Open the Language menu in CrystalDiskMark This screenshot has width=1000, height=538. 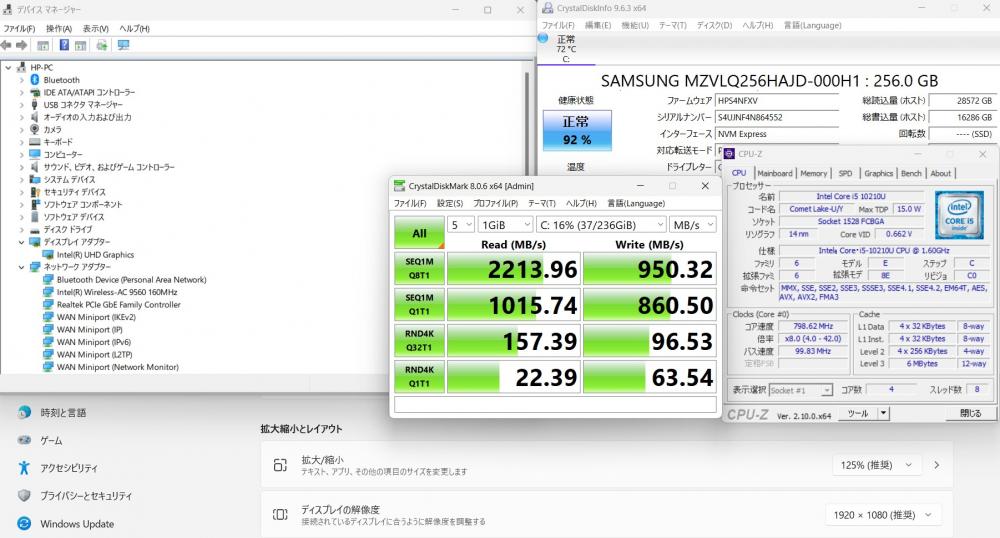pos(636,203)
